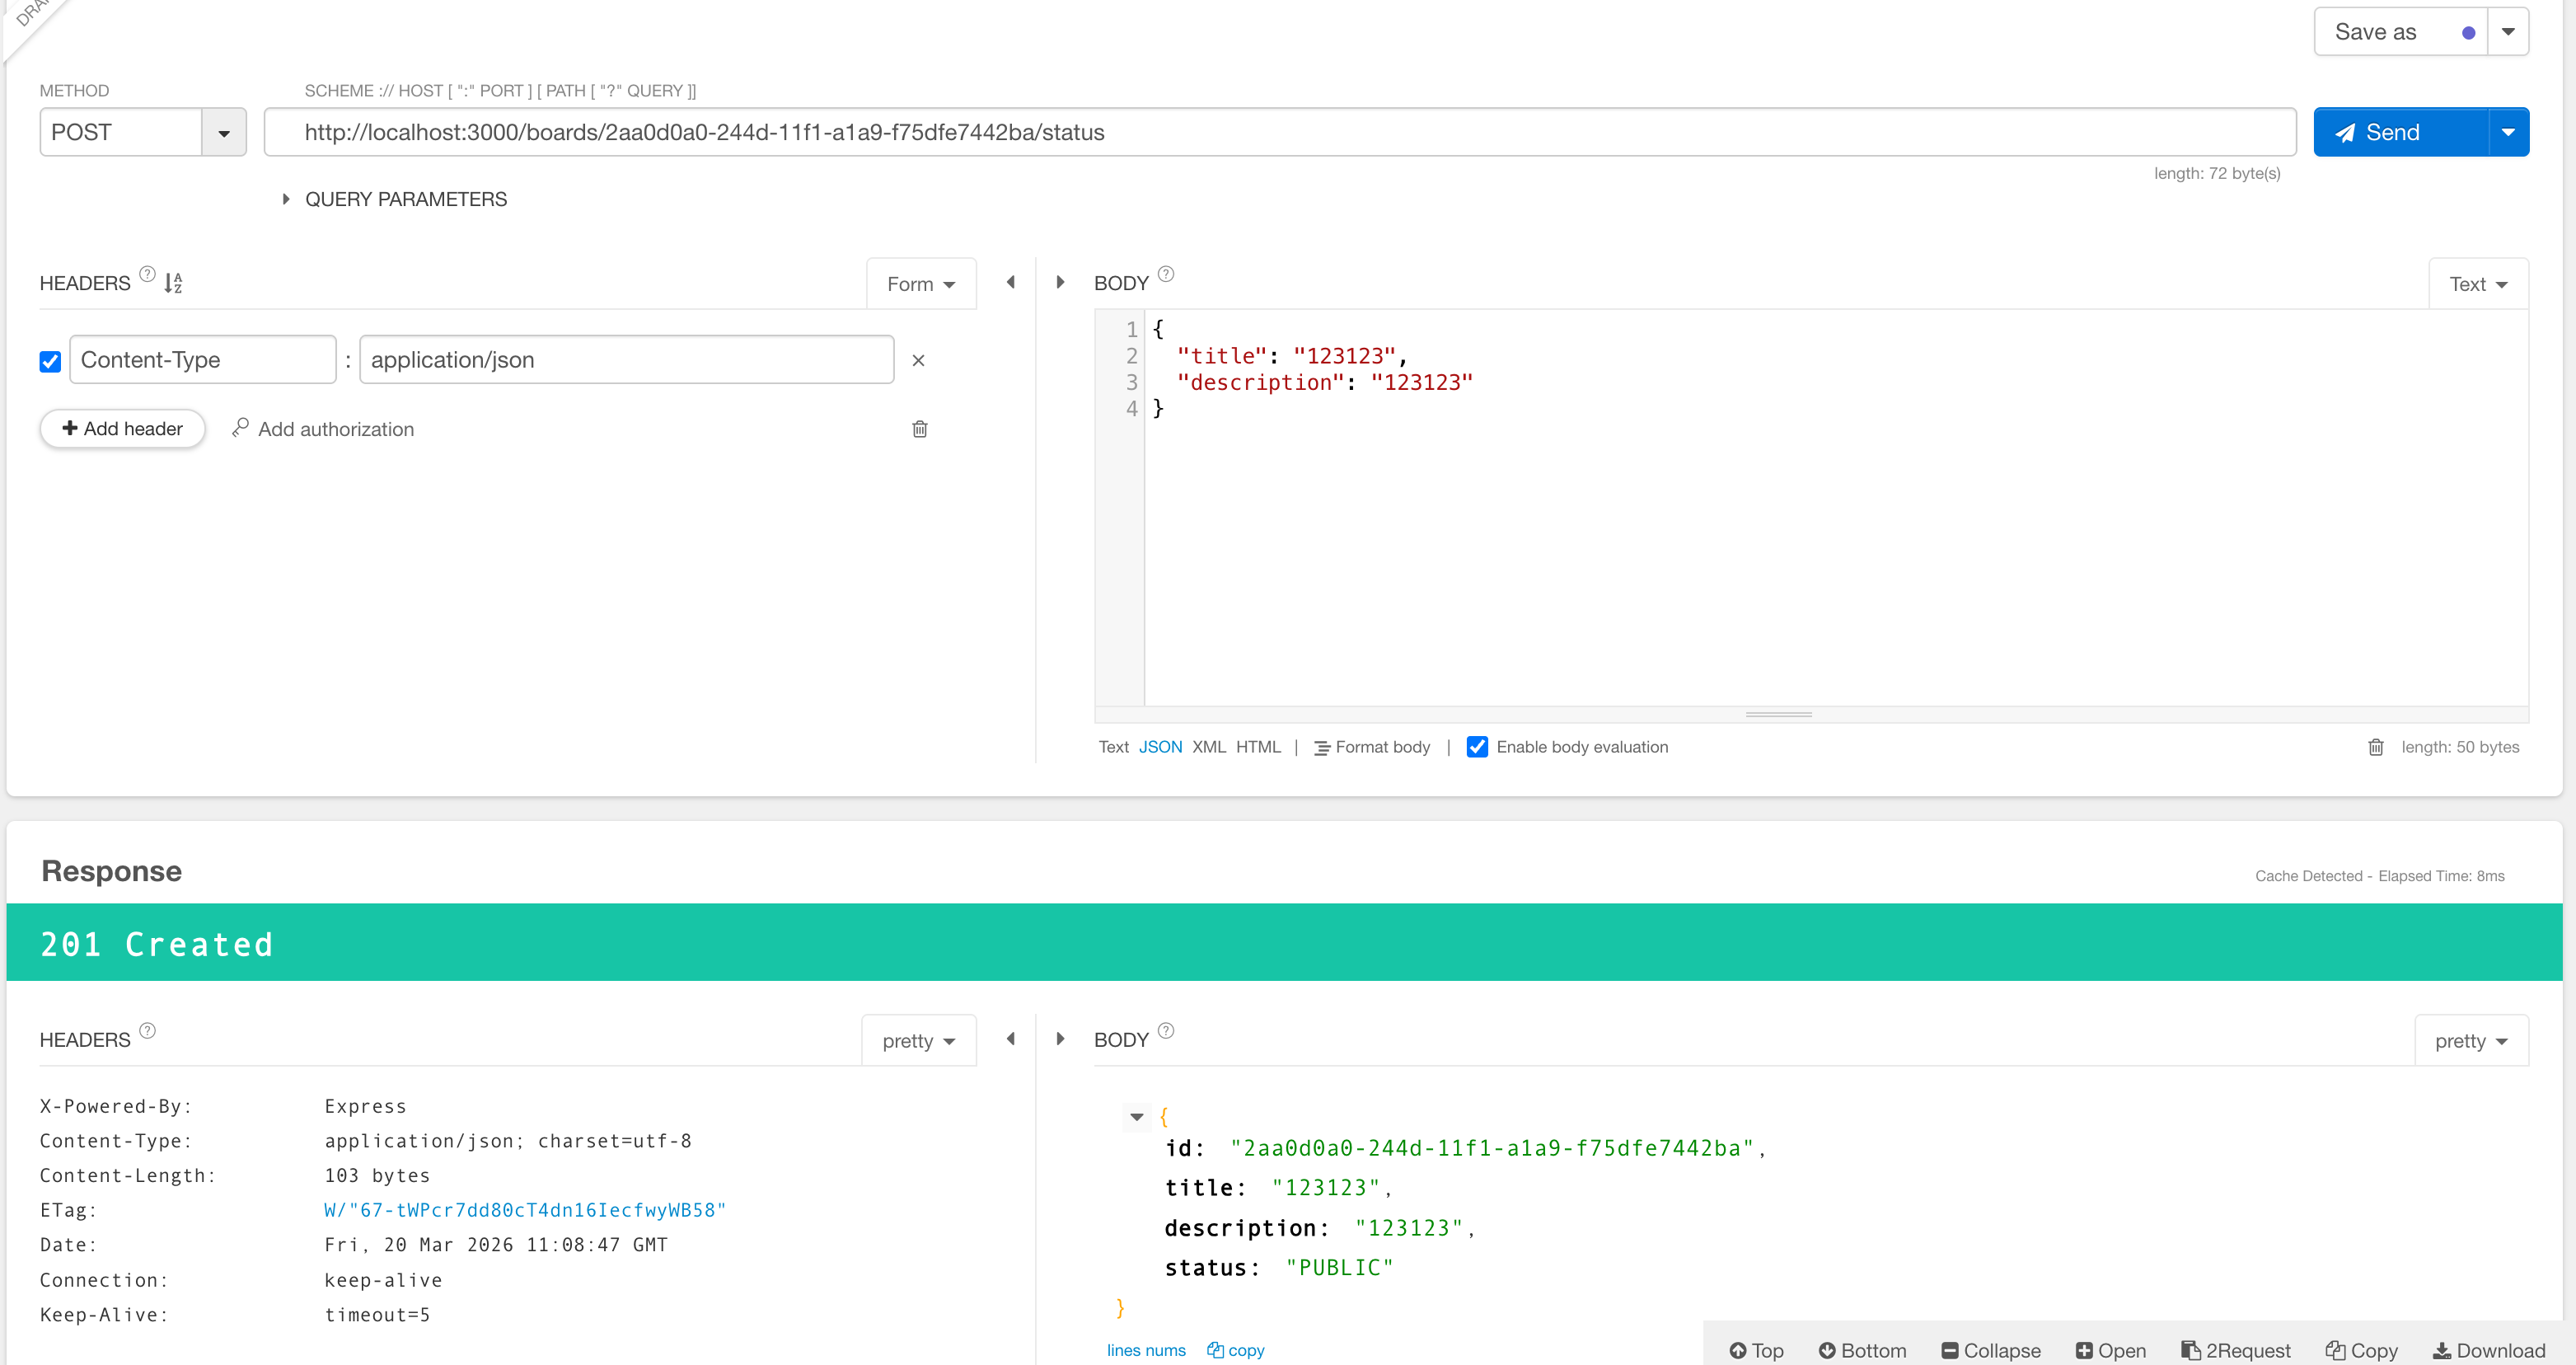The image size is (2576, 1365).
Task: Click the headers trash bin icon
Action: click(919, 429)
